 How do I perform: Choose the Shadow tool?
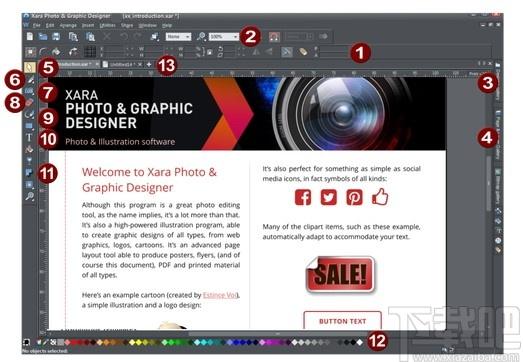pyautogui.click(x=29, y=172)
